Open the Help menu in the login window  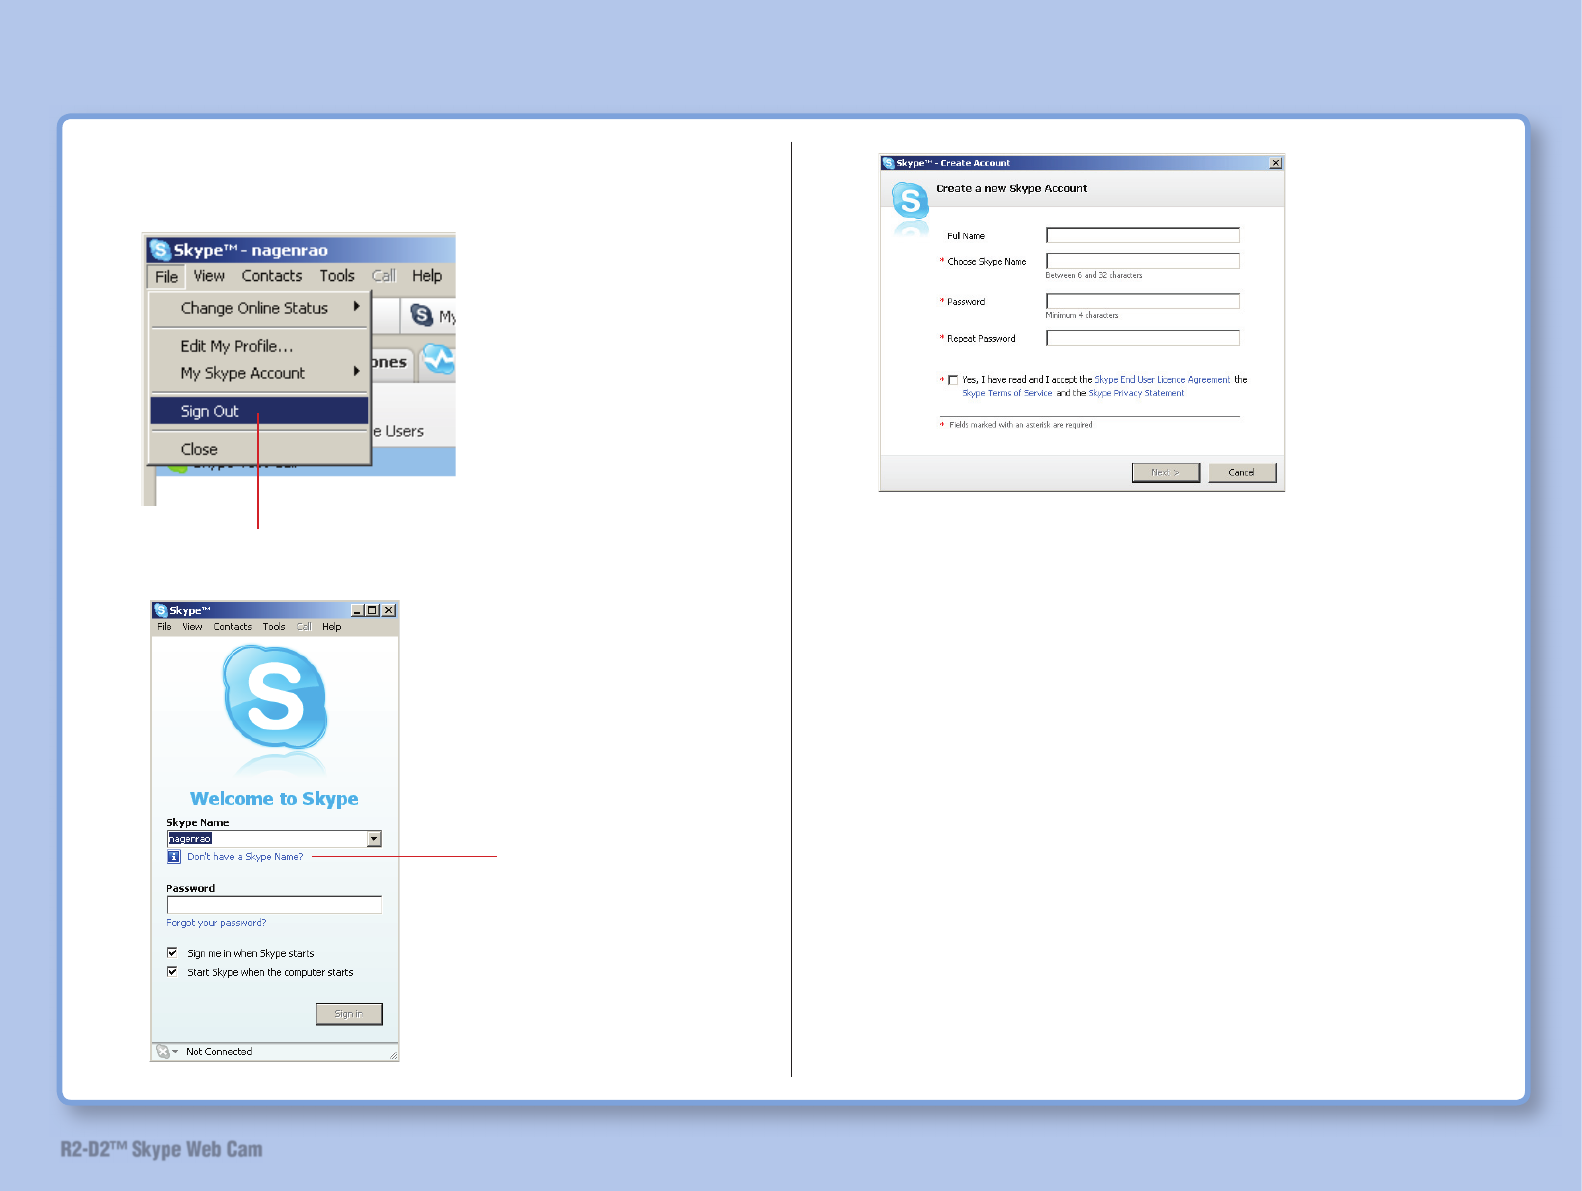[331, 627]
